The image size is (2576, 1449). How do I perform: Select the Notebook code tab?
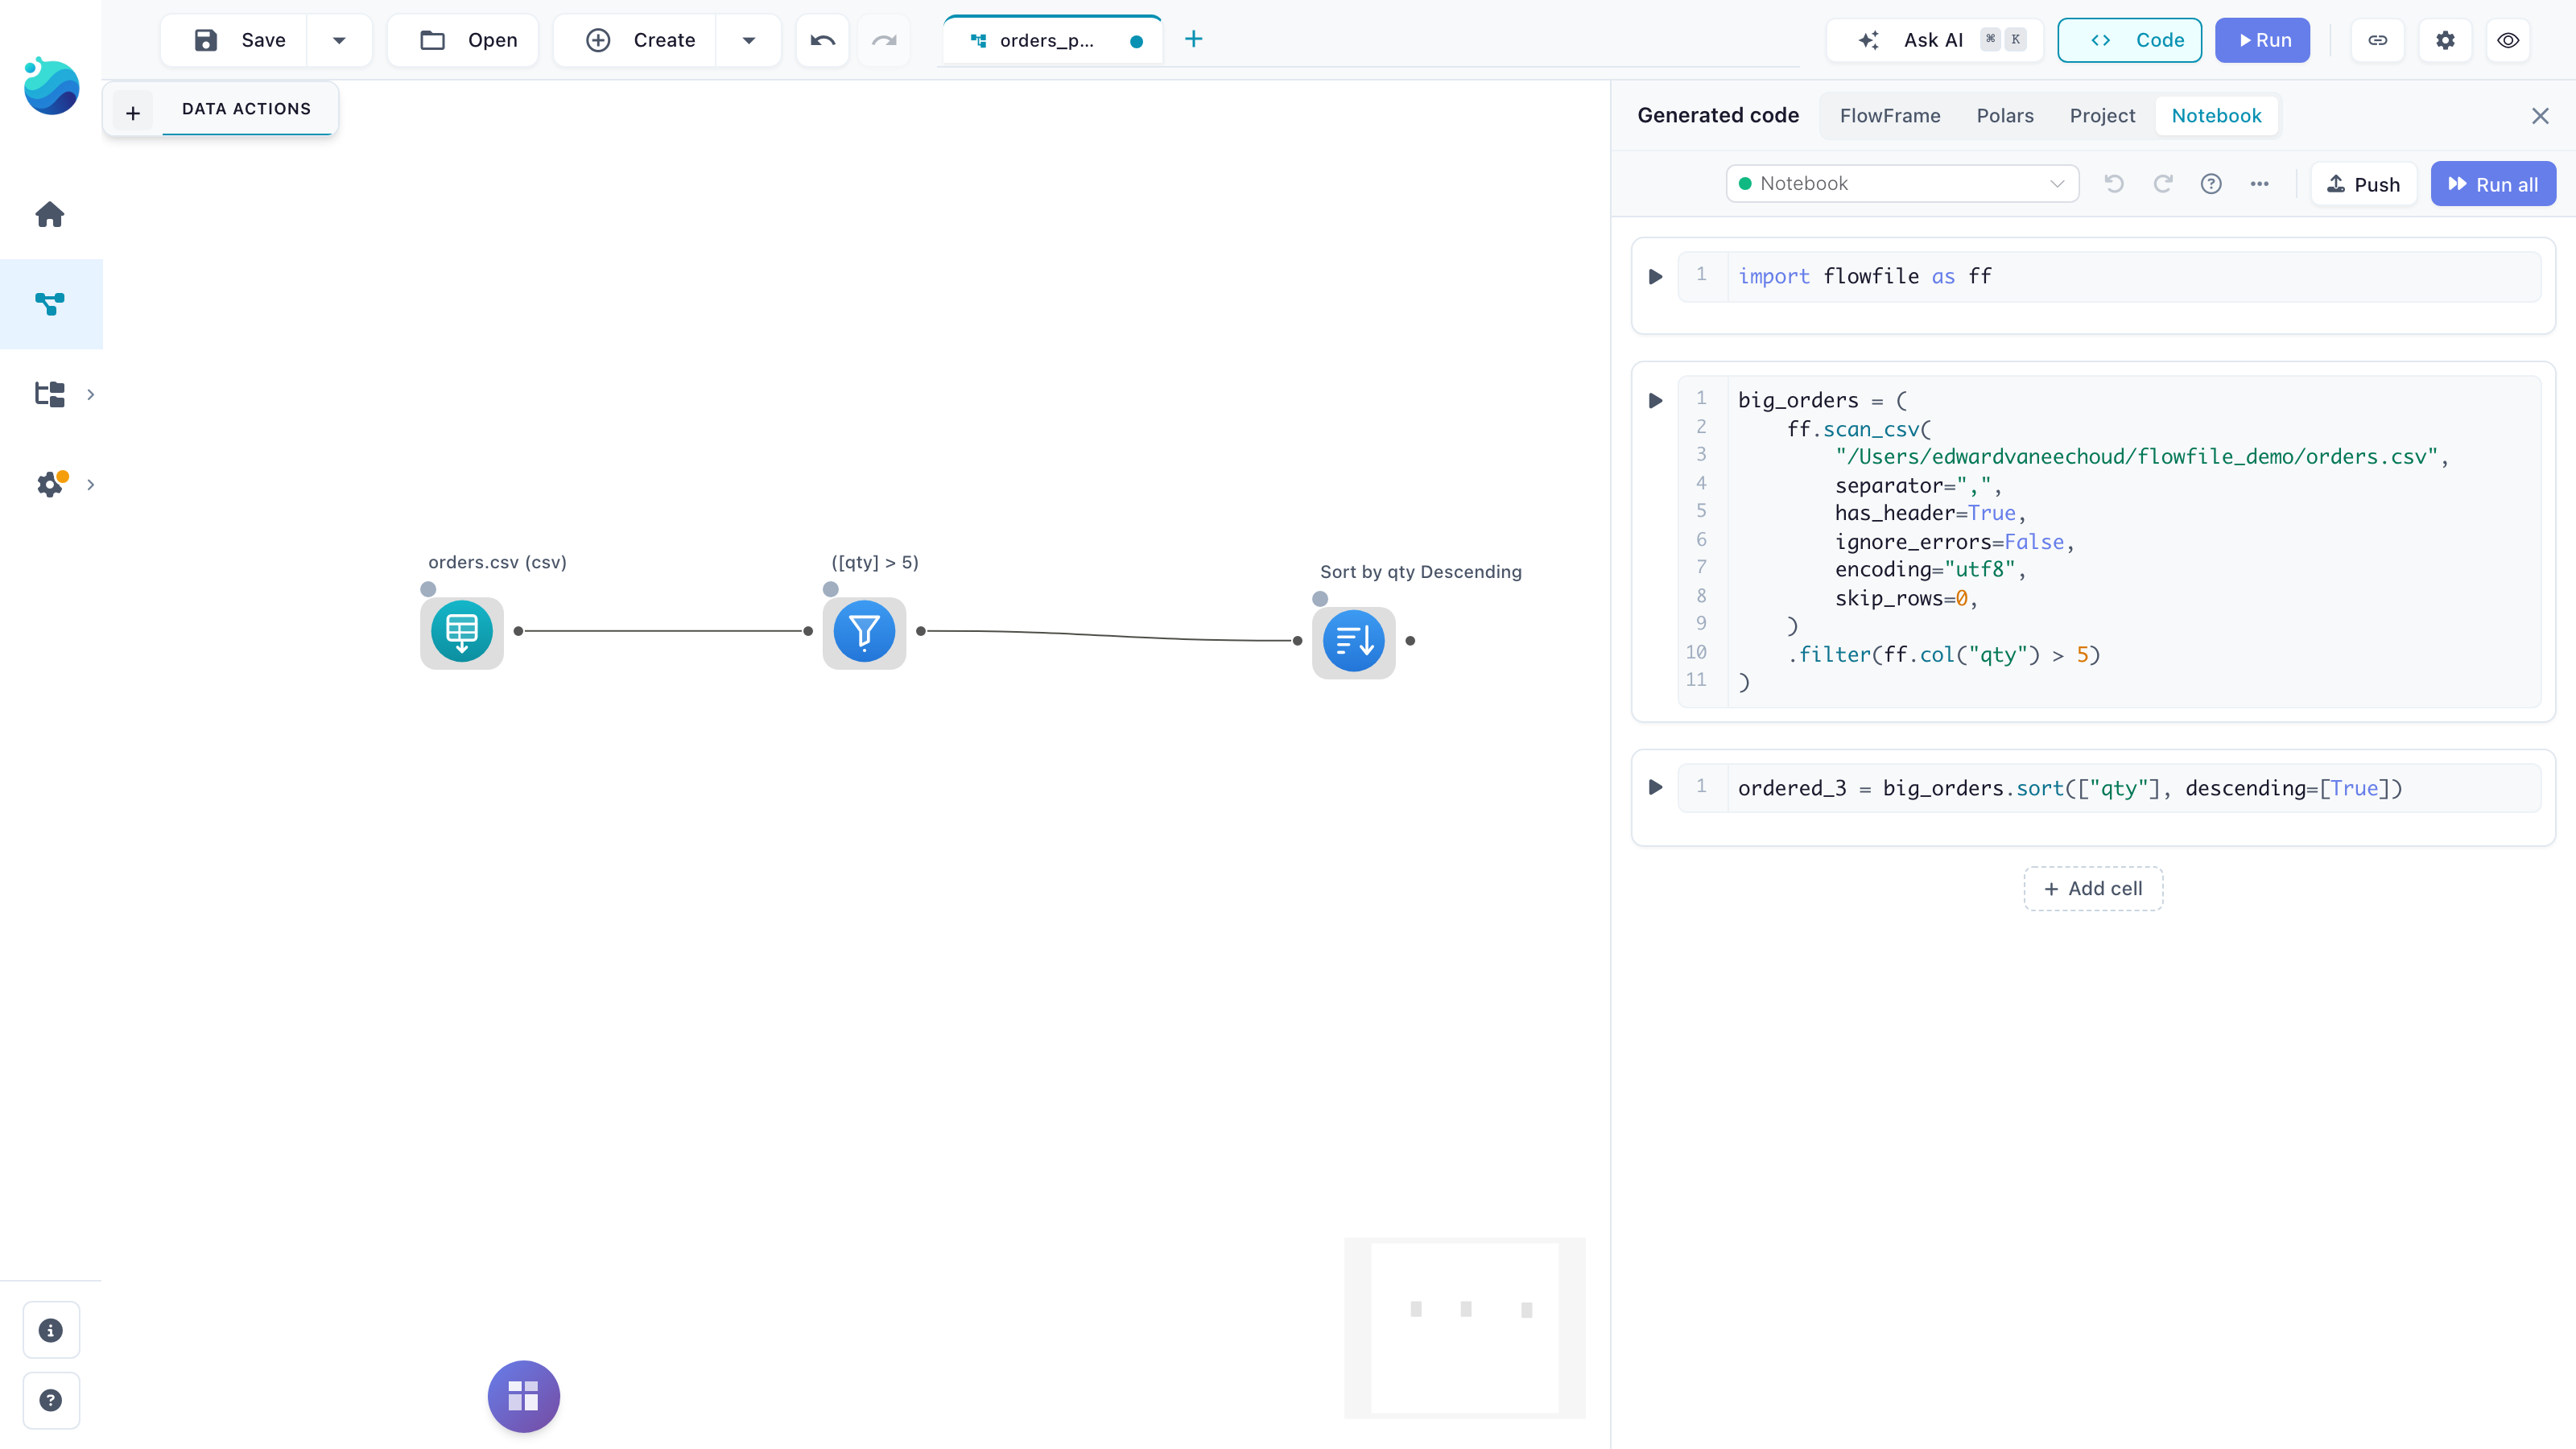coord(2216,116)
